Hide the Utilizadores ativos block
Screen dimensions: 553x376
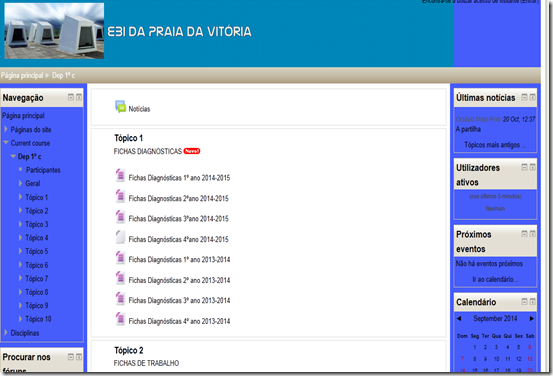tap(524, 167)
